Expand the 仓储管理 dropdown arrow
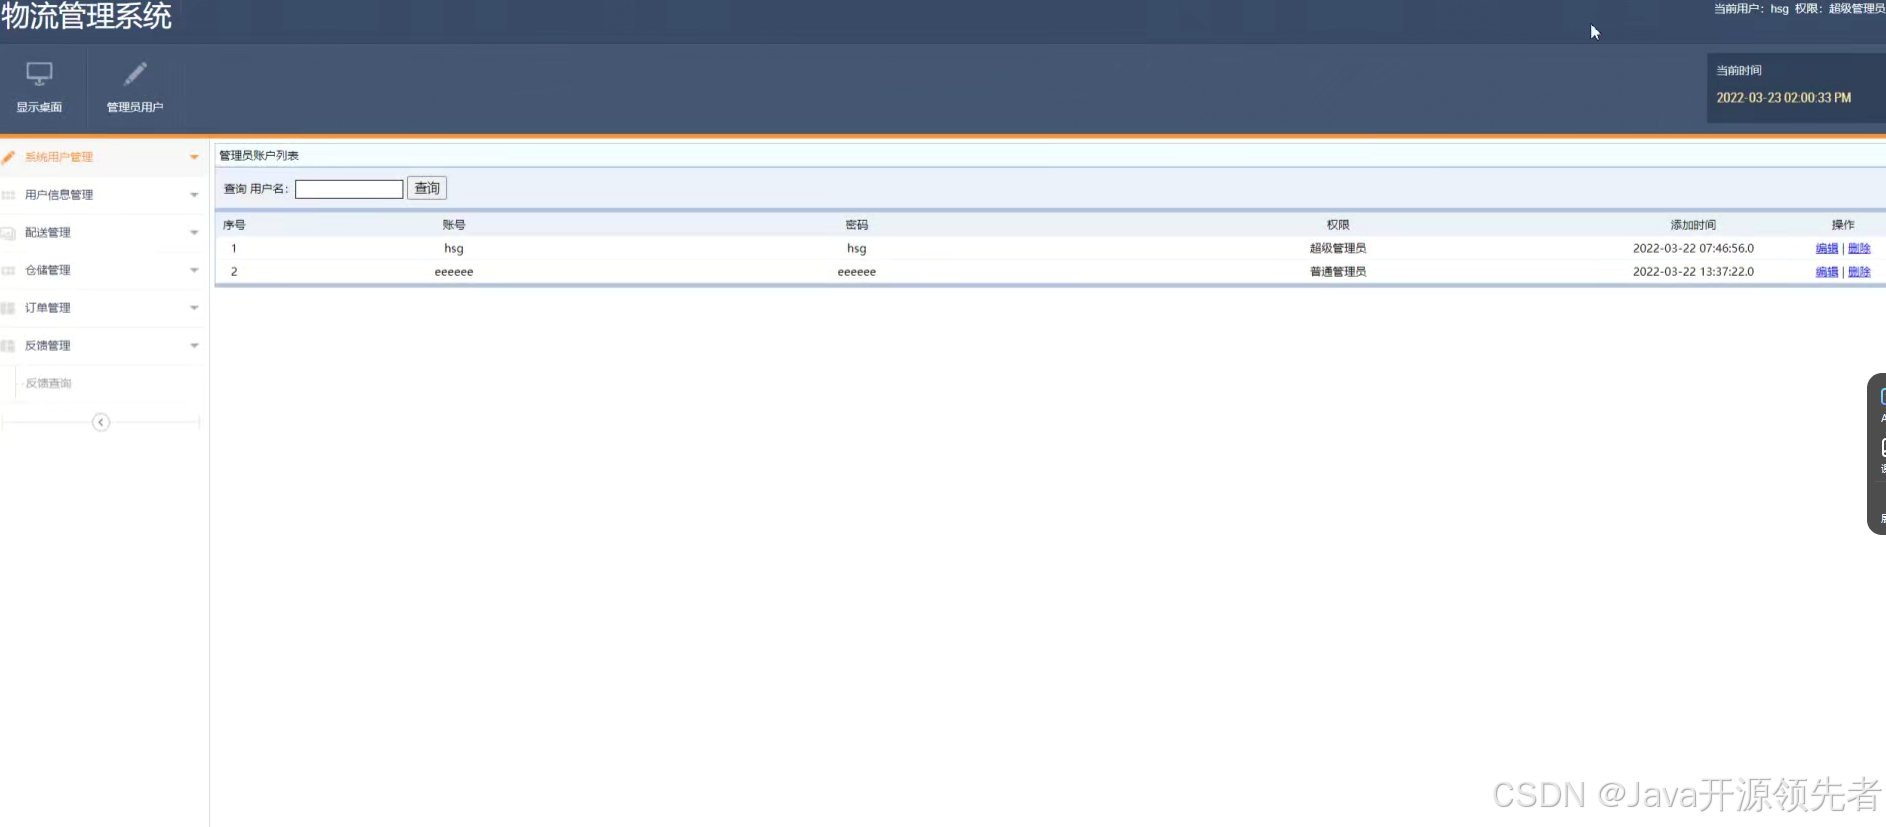The image size is (1886, 827). click(x=194, y=271)
